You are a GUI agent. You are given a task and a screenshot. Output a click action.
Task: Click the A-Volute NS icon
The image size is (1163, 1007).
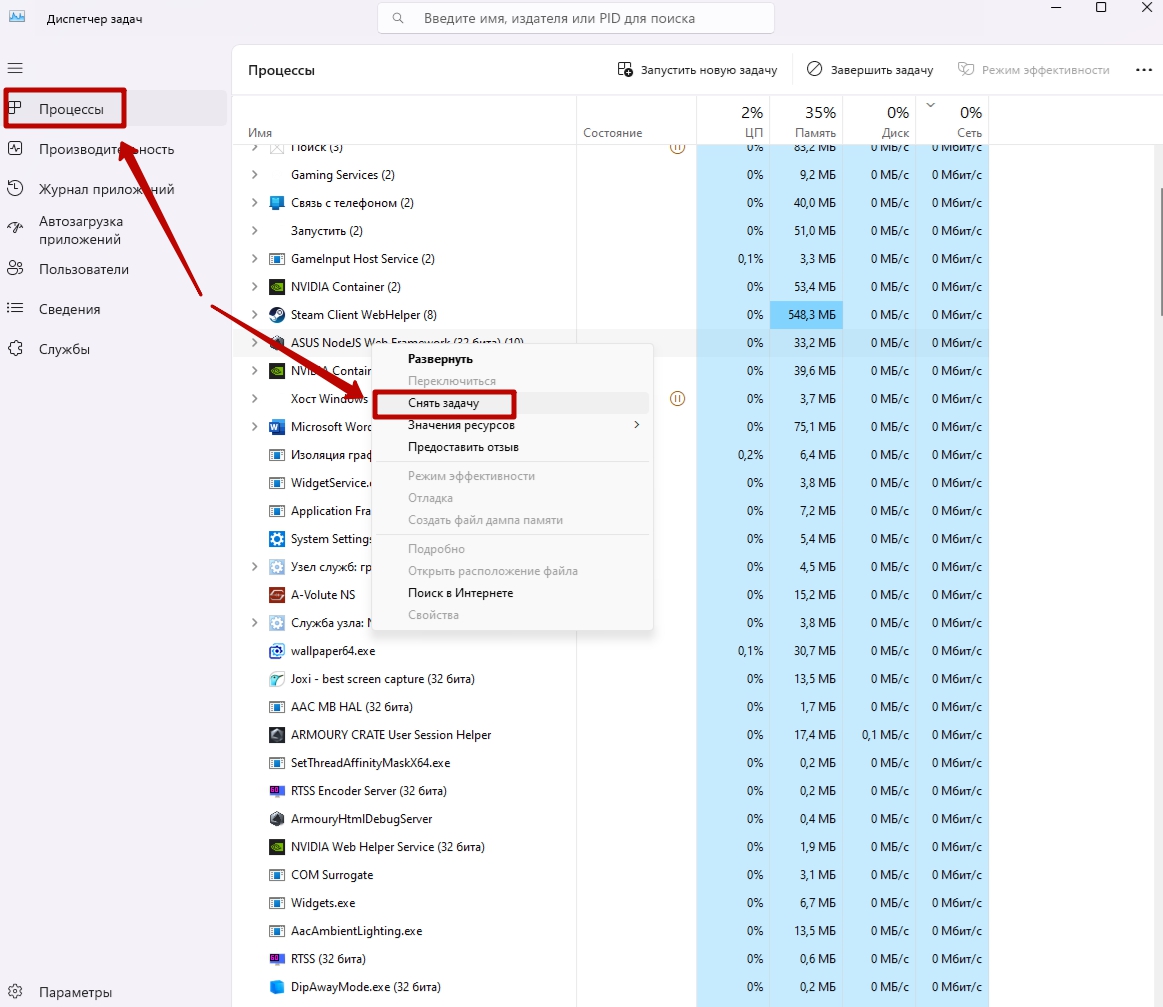coord(277,595)
